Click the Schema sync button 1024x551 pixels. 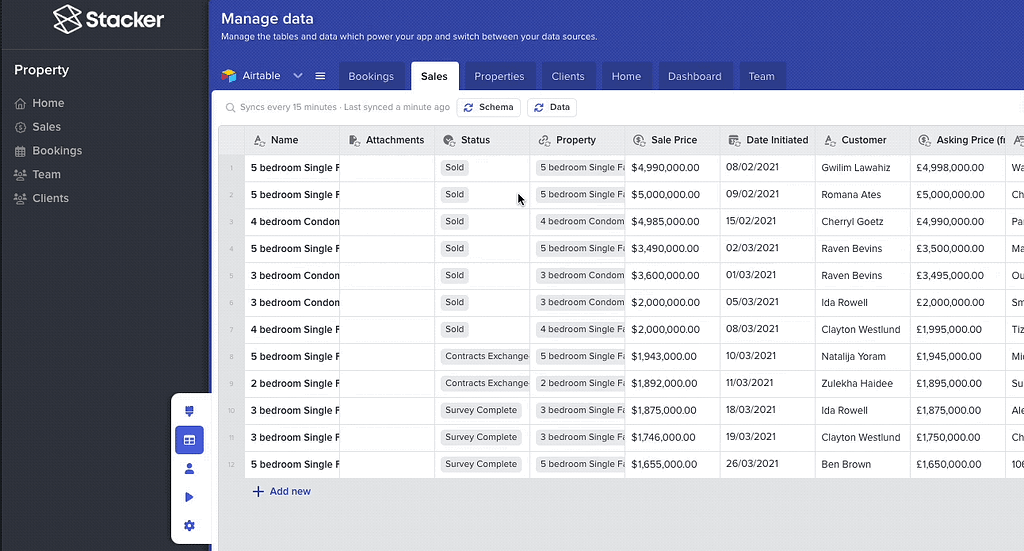click(488, 107)
